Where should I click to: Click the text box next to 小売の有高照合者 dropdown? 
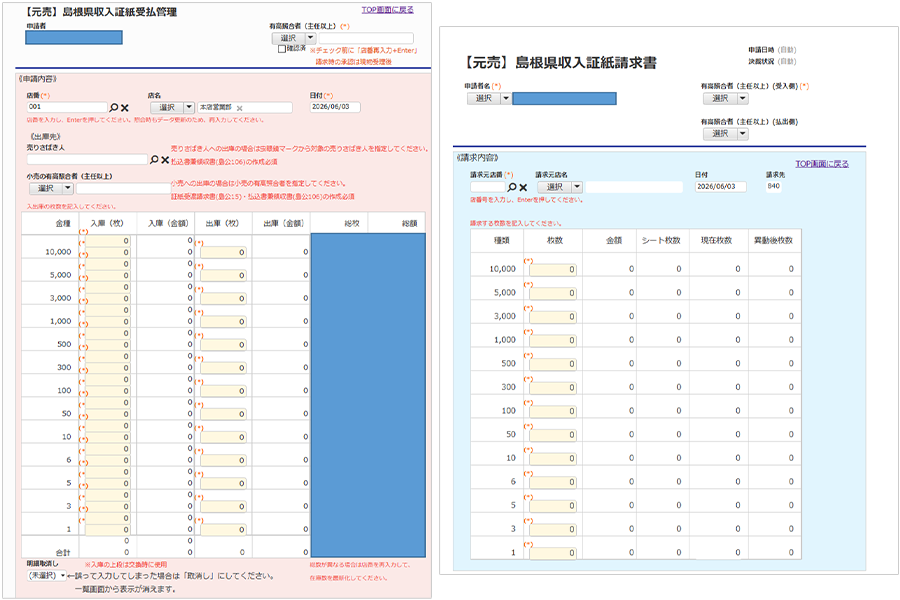point(123,188)
